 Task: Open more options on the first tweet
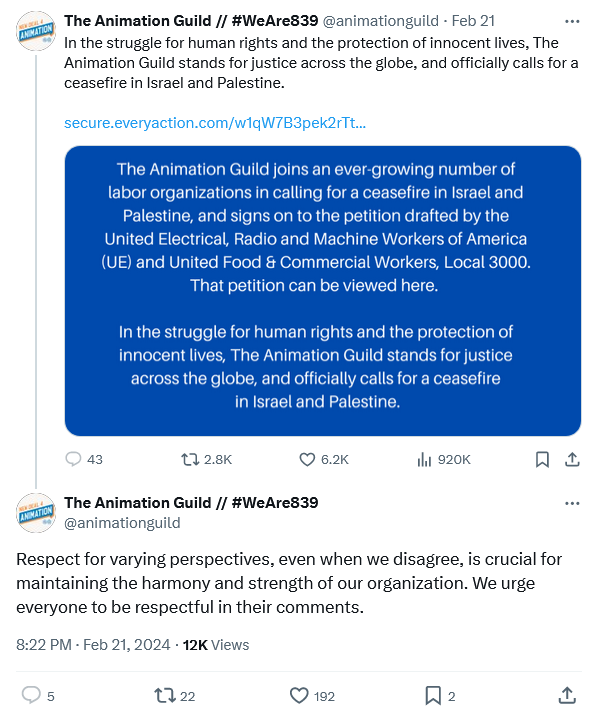coord(572,21)
